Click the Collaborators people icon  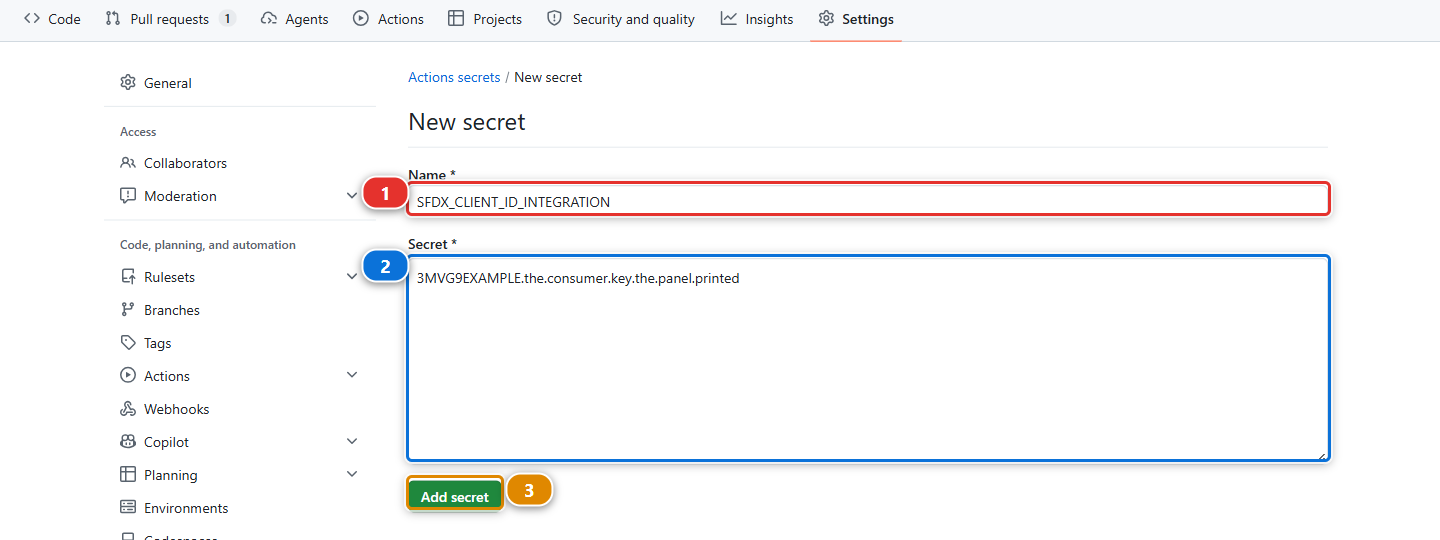128,163
